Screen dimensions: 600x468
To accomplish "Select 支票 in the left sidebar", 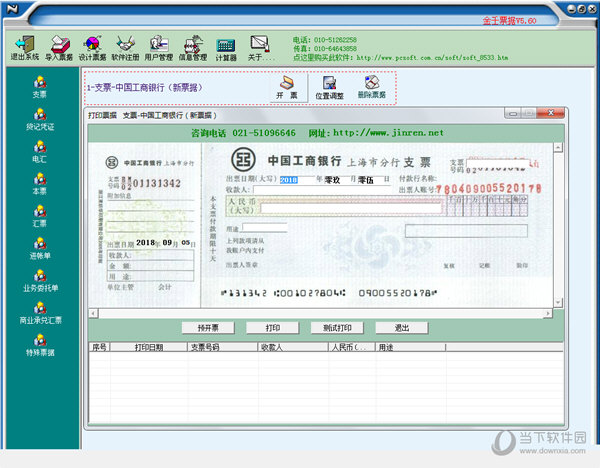I will [40, 87].
